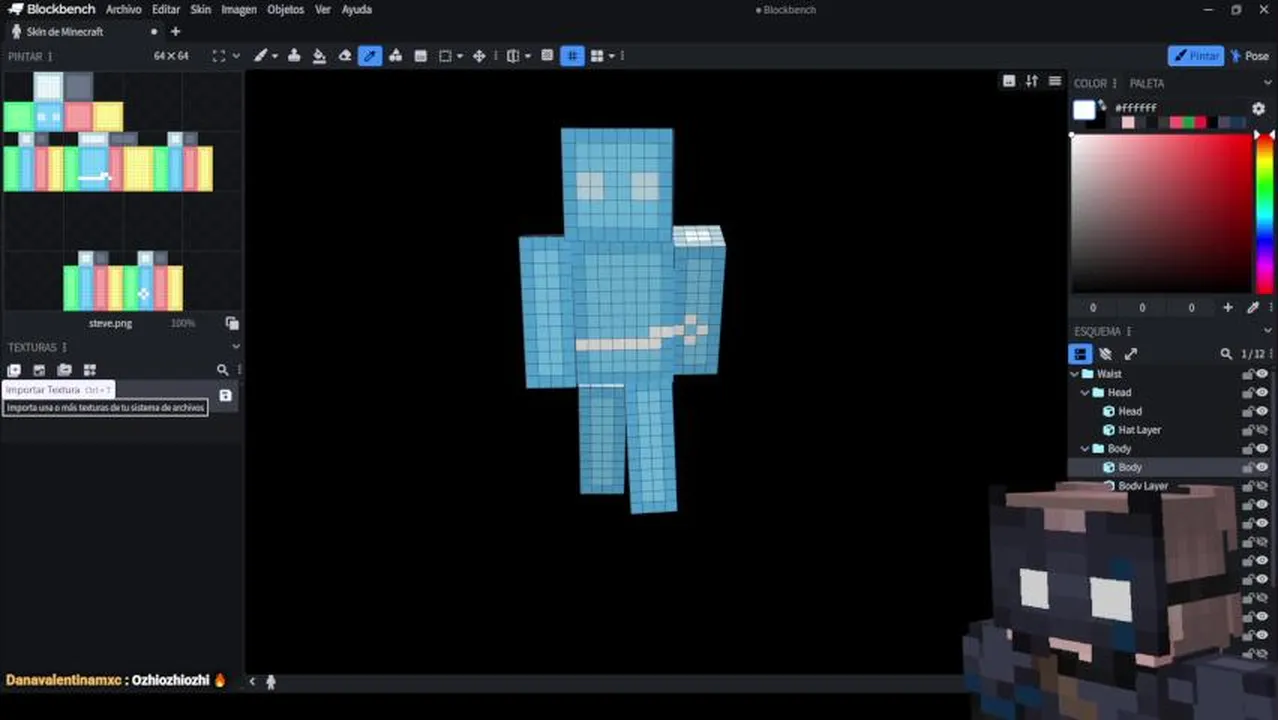Click the Import Texture icon
Screen dimensions: 1278x720
14,370
